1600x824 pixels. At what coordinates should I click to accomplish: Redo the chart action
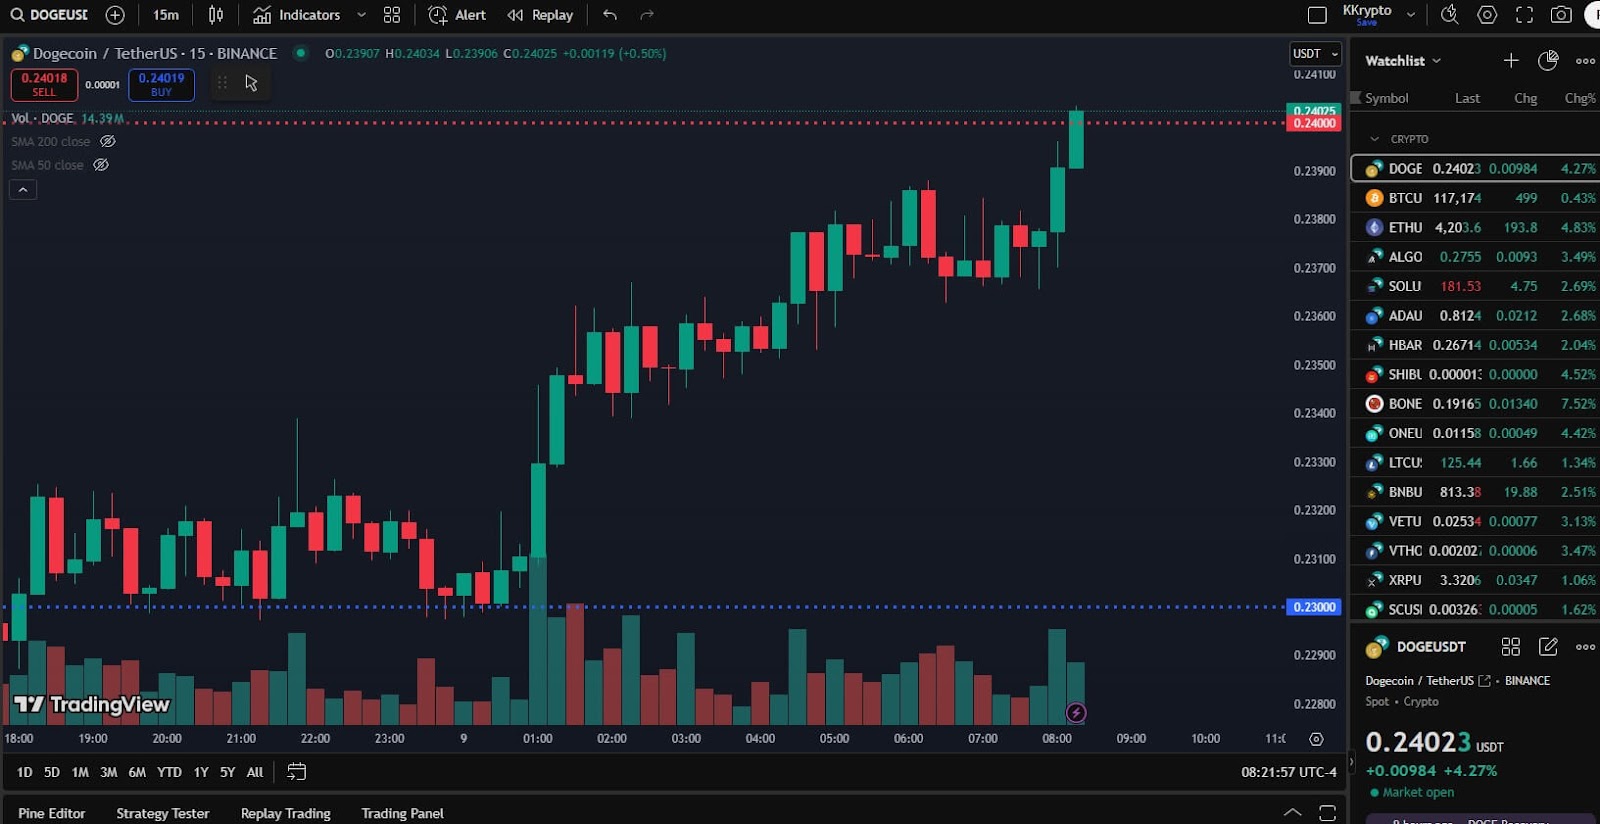tap(647, 15)
